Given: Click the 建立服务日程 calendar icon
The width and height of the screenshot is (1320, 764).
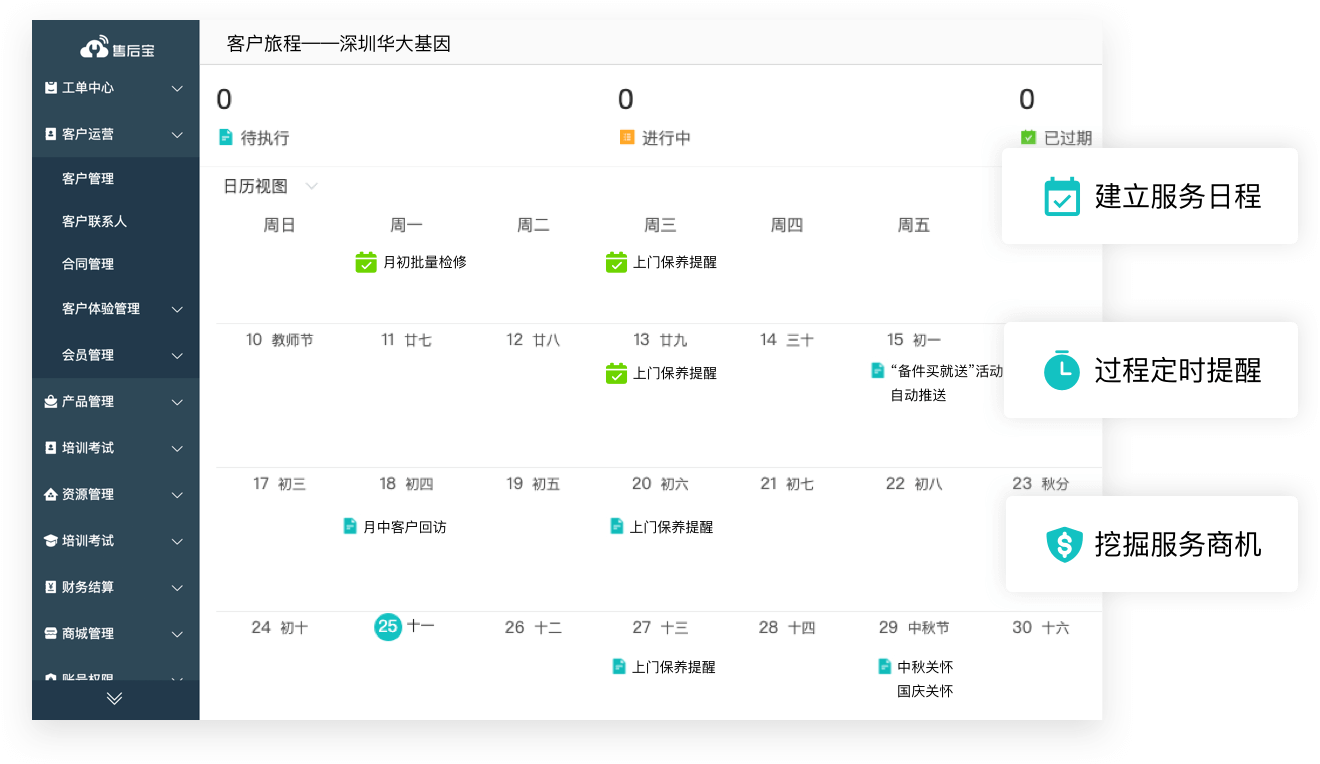Looking at the screenshot, I should coord(1061,197).
